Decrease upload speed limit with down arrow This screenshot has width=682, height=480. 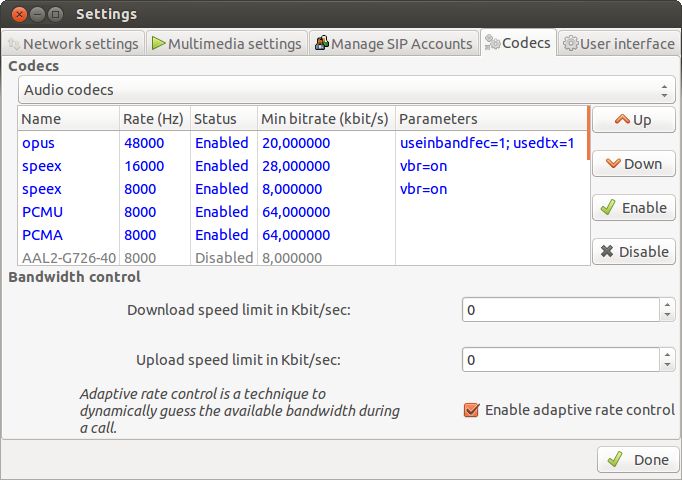(x=667, y=365)
